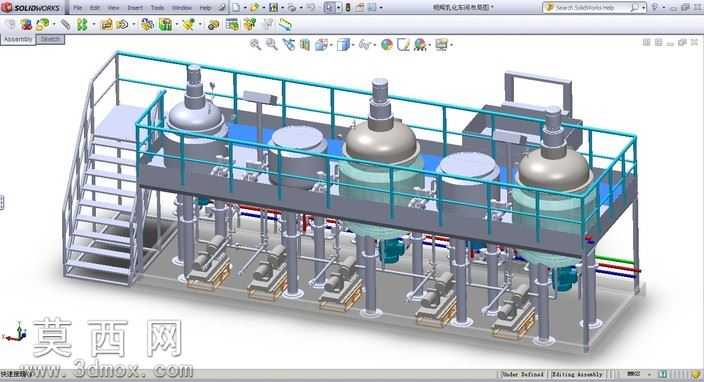Image resolution: width=704 pixels, height=382 pixels.
Task: Click the Display Manager monitor icon
Action: point(442,44)
